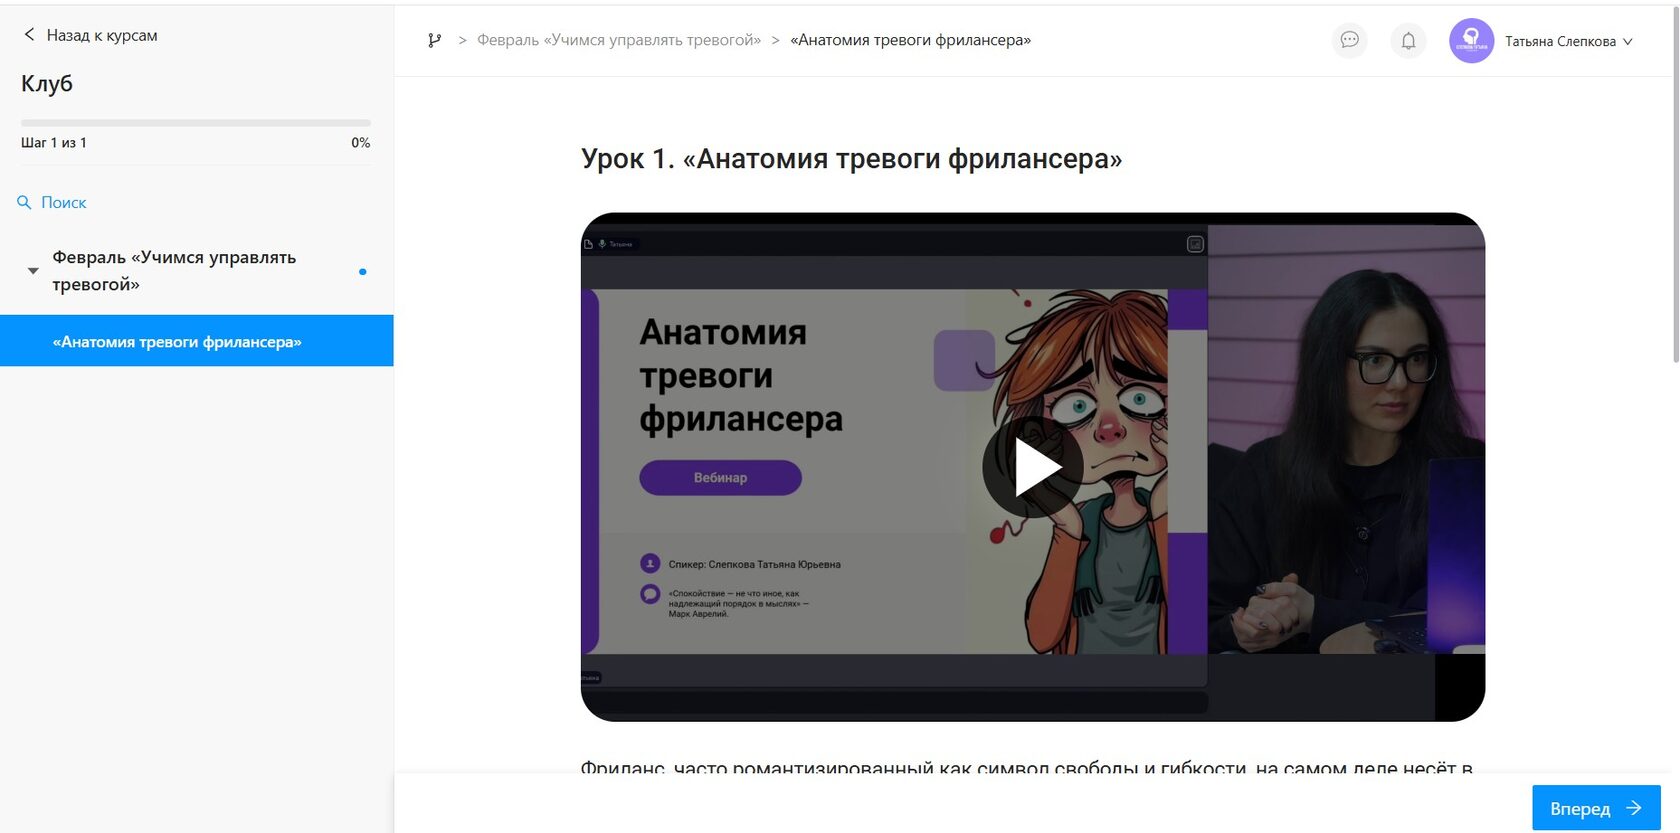Image resolution: width=1680 pixels, height=833 pixels.
Task: Open the notifications bell
Action: point(1408,41)
